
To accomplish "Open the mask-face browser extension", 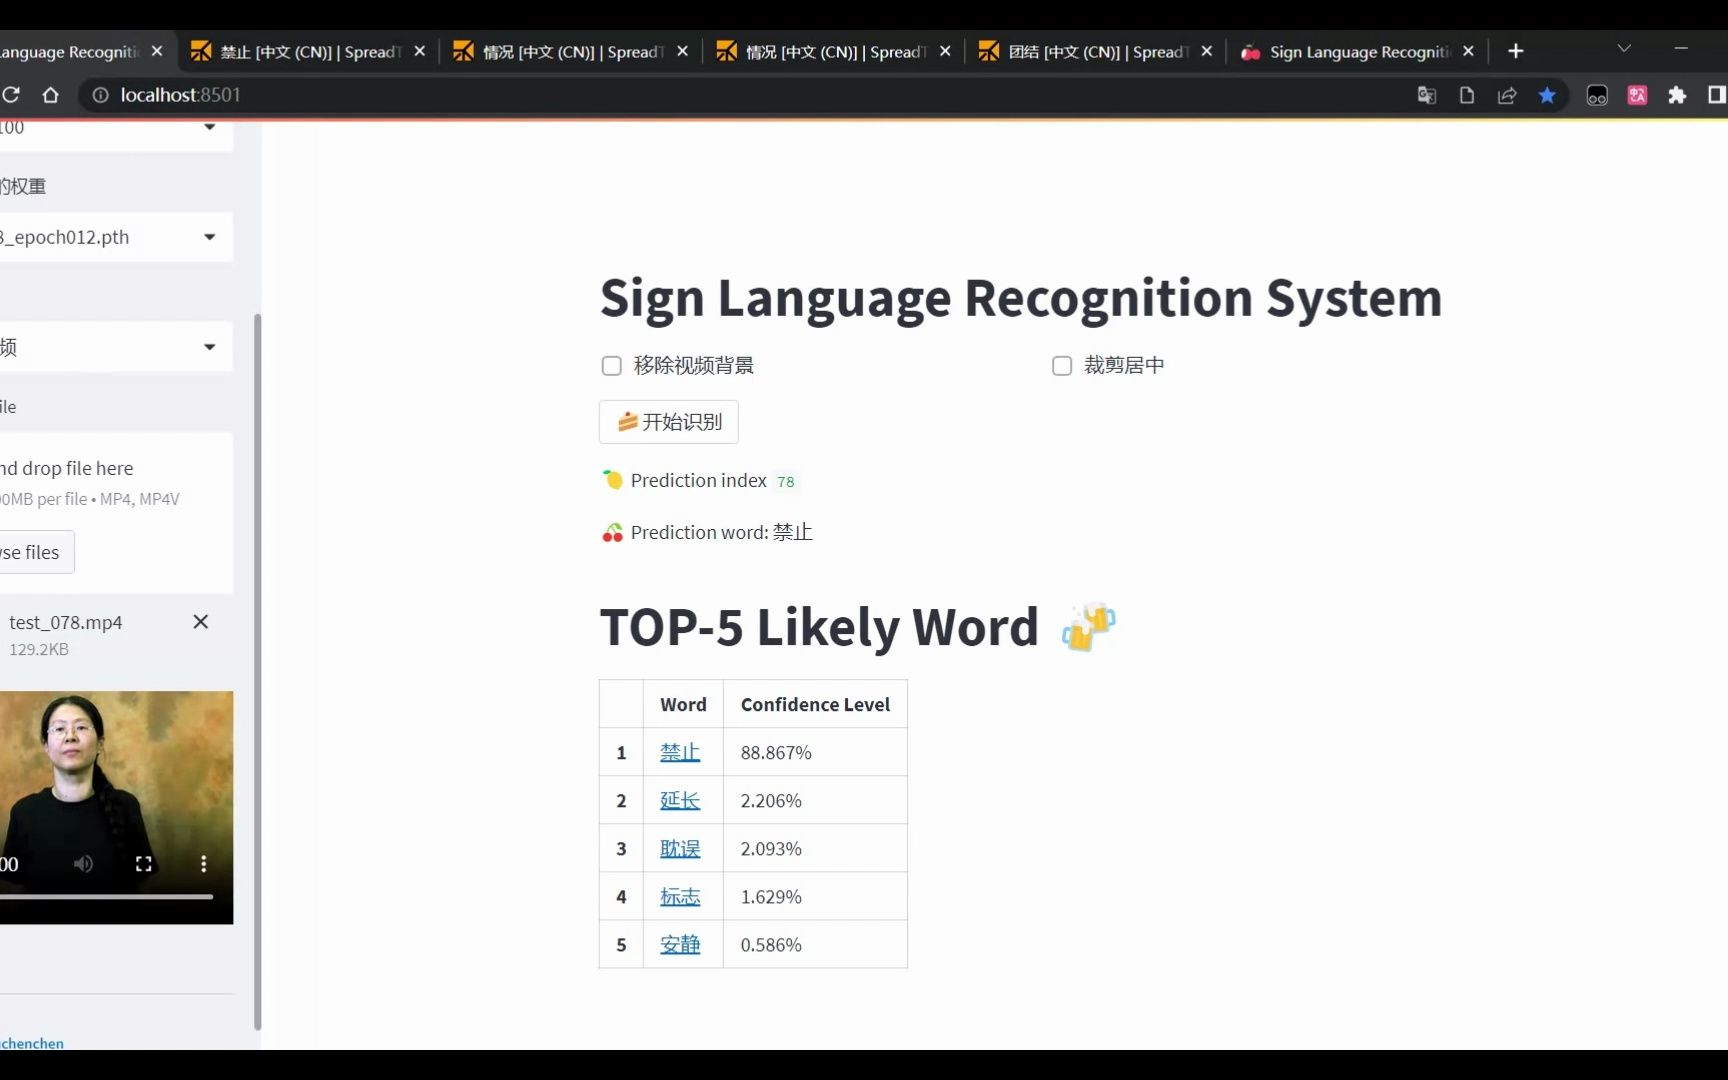I will [1597, 95].
